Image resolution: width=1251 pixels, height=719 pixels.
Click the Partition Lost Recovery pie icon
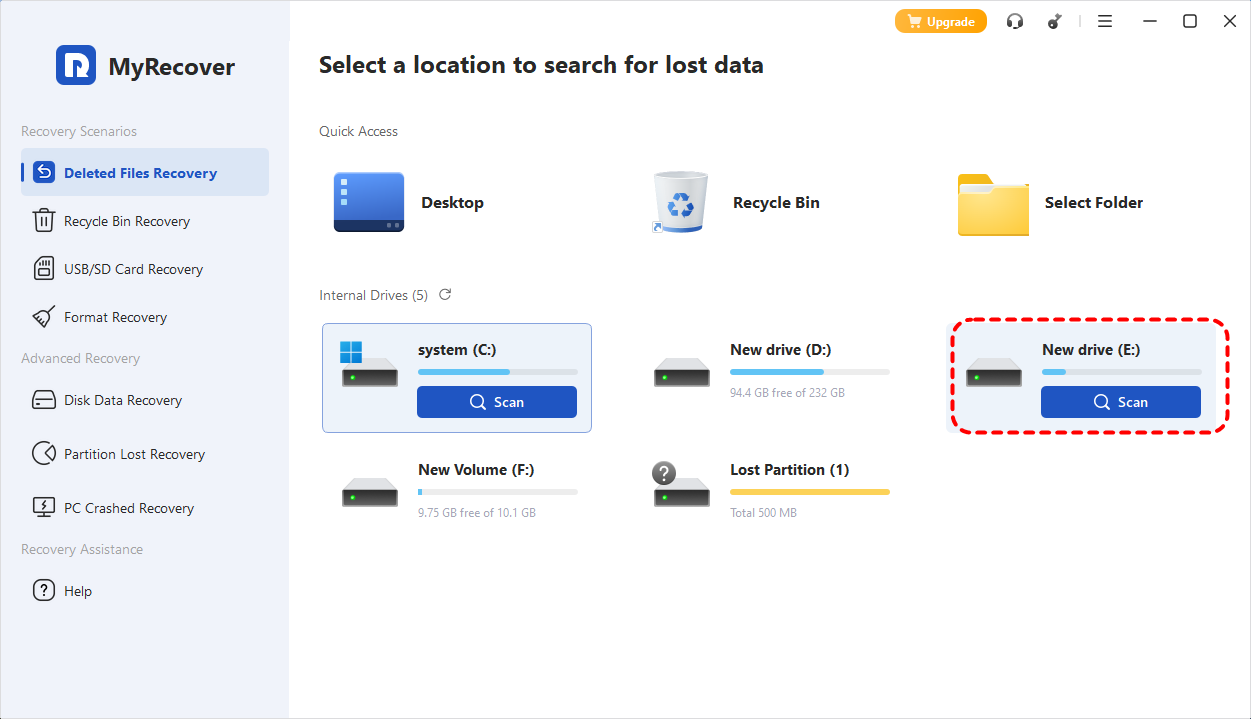44,454
